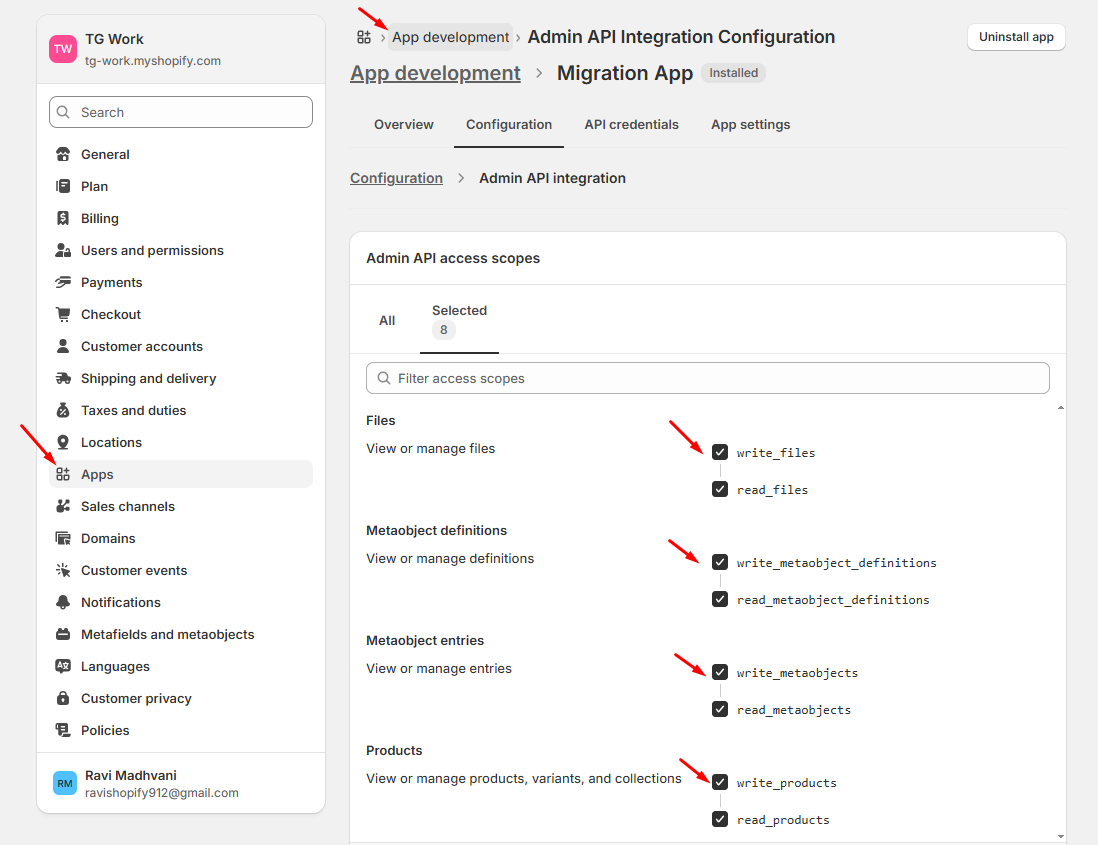Viewport: 1098px width, 845px height.
Task: Click the Billing dollar icon
Action: coord(63,218)
